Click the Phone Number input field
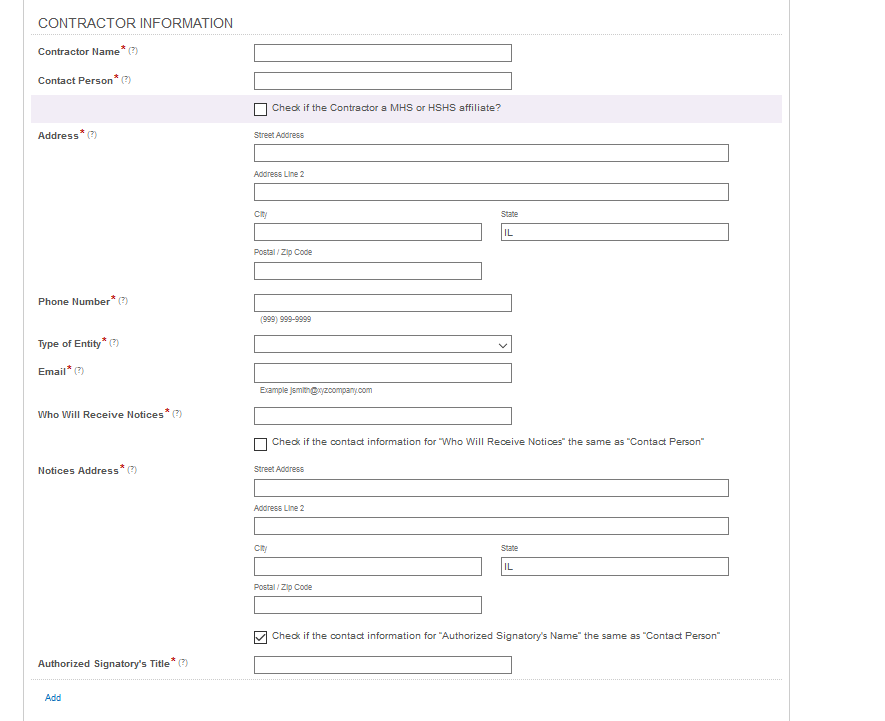885x721 pixels. click(382, 302)
